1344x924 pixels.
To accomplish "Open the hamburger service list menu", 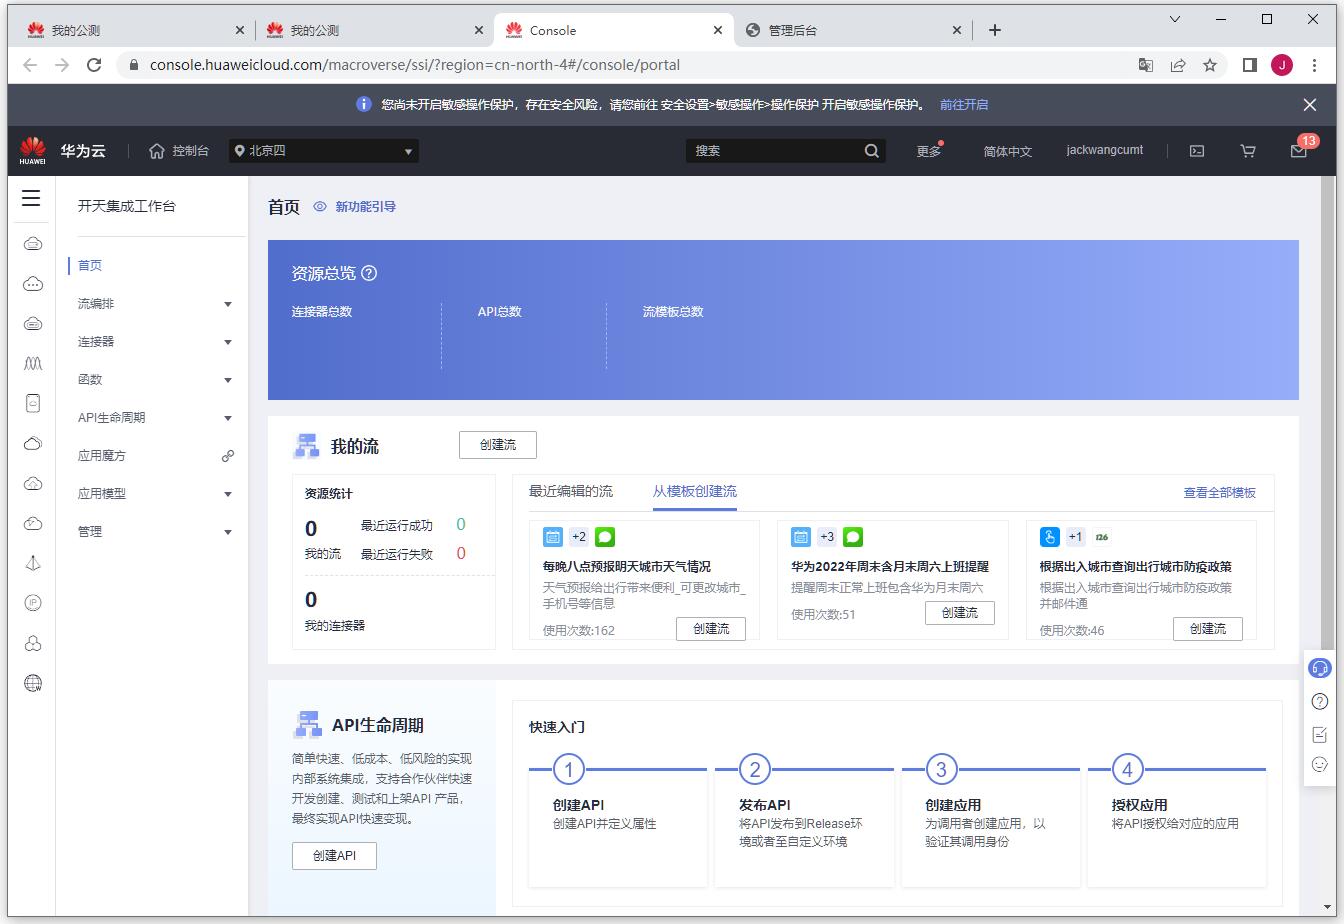I will click(x=31, y=198).
